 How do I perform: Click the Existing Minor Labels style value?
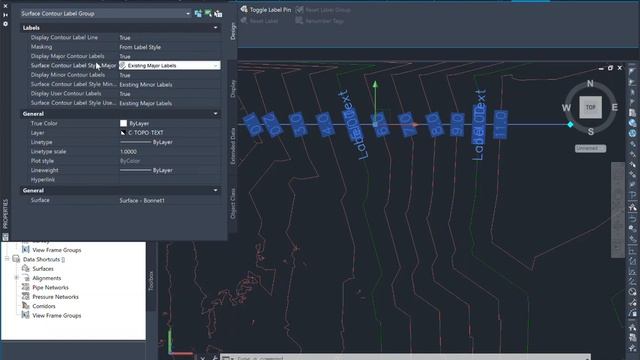[146, 84]
